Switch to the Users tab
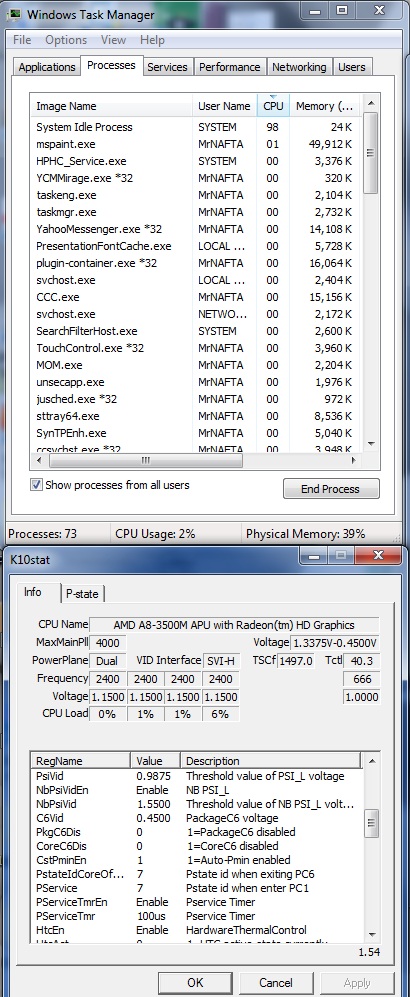This screenshot has width=410, height=997. [352, 67]
